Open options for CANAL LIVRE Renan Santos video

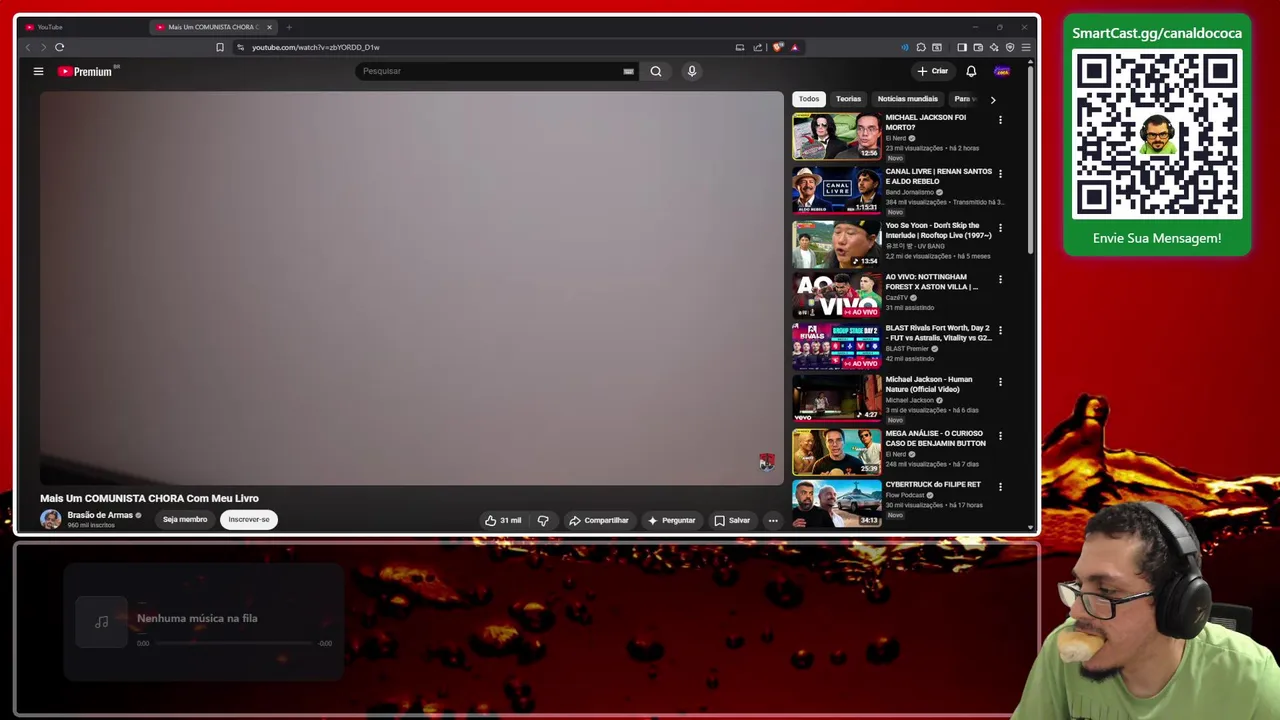pyautogui.click(x=1000, y=174)
